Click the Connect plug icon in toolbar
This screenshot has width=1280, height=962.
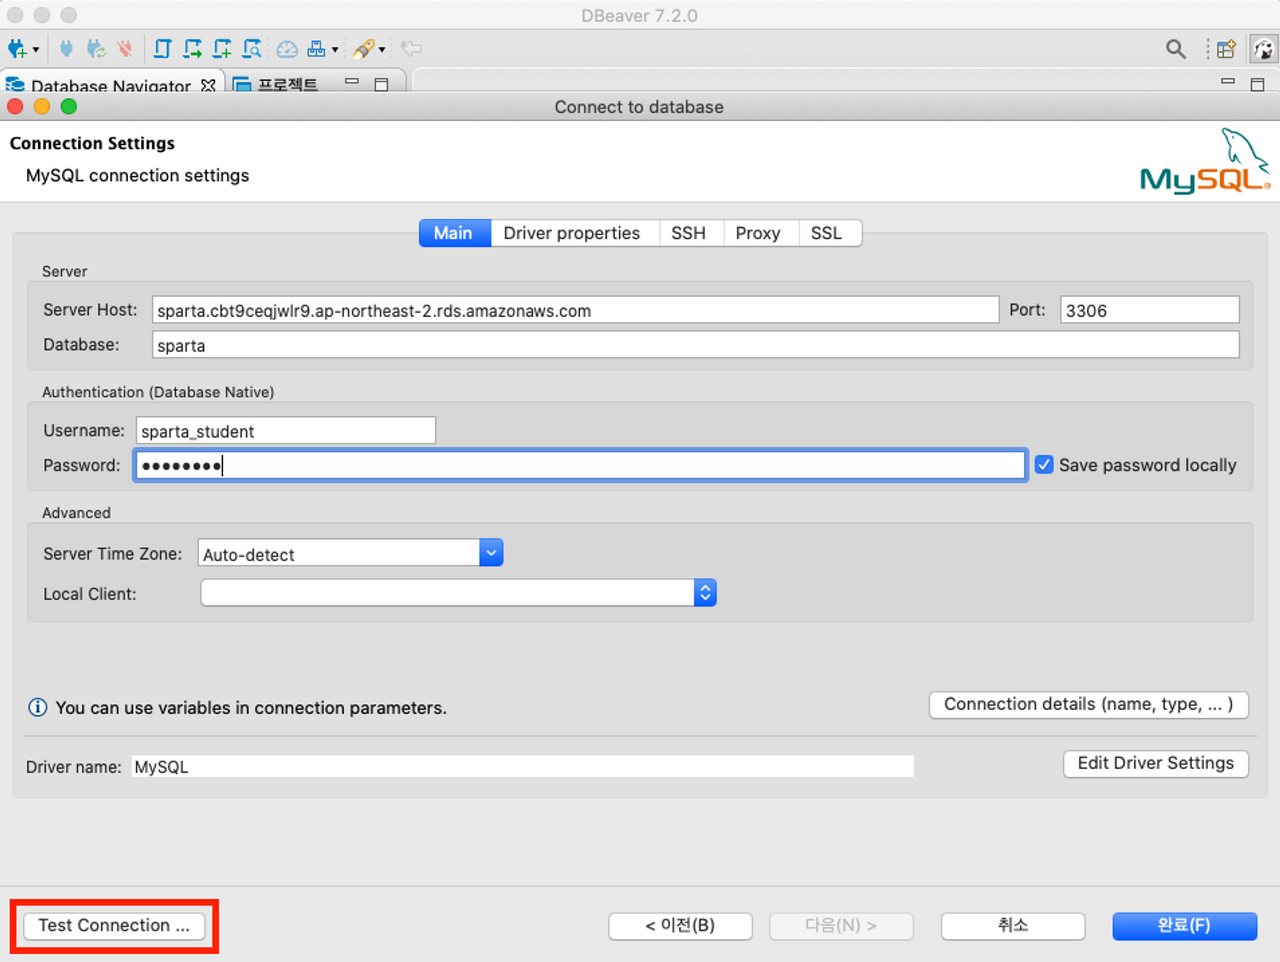click(66, 48)
